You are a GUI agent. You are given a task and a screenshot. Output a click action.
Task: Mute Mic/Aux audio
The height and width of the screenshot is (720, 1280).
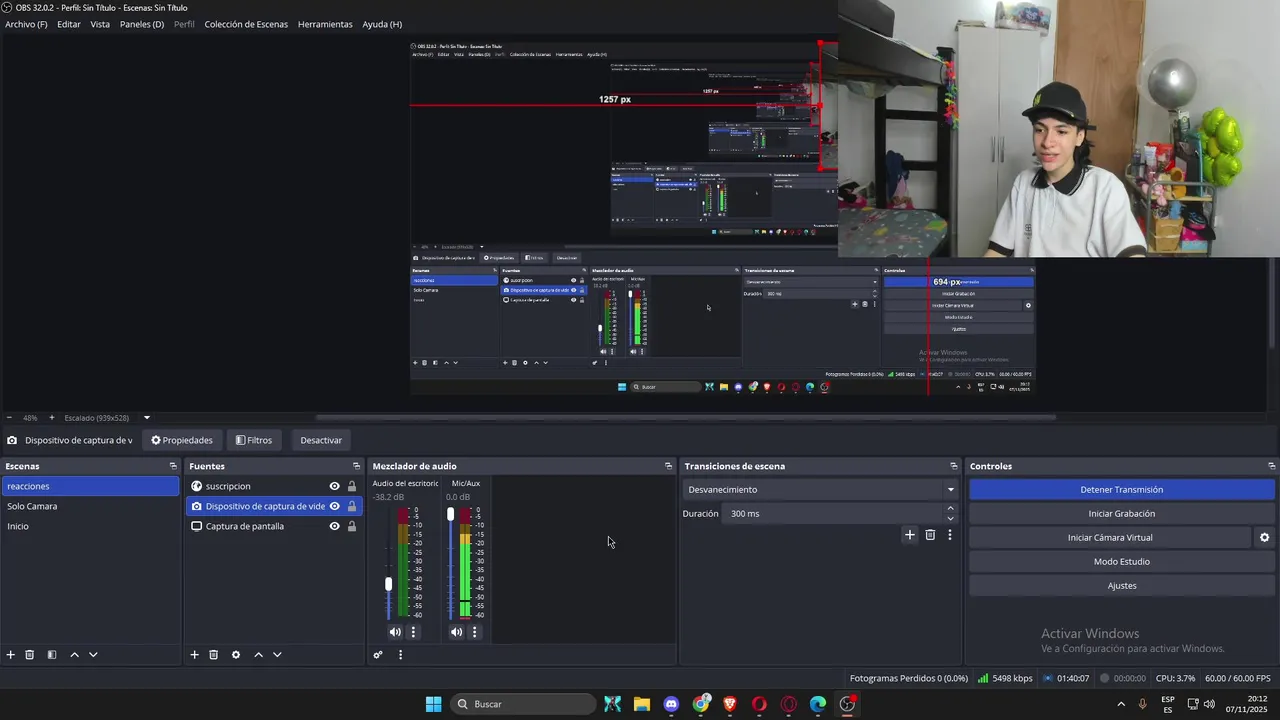pyautogui.click(x=456, y=632)
